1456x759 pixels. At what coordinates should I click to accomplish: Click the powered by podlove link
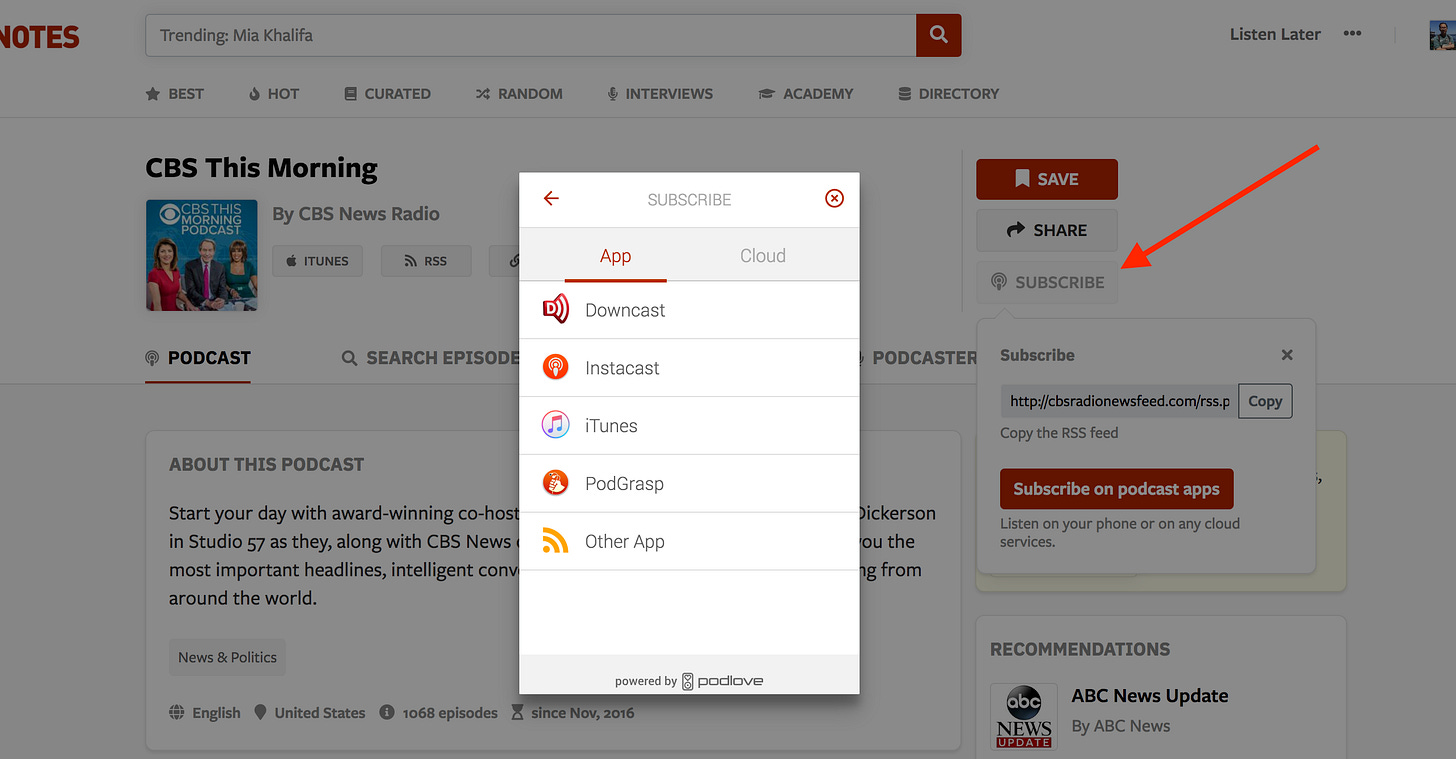(x=689, y=681)
